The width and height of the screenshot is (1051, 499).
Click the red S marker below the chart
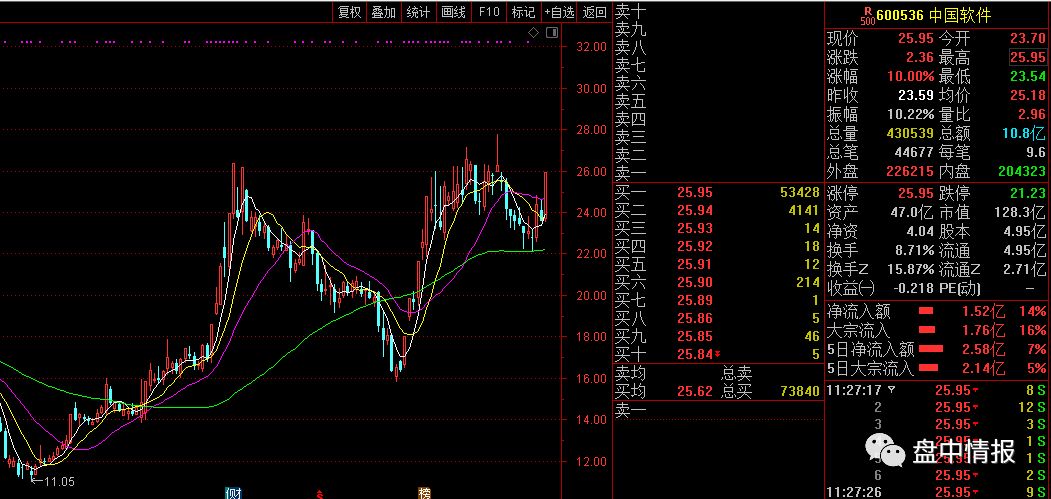319,493
